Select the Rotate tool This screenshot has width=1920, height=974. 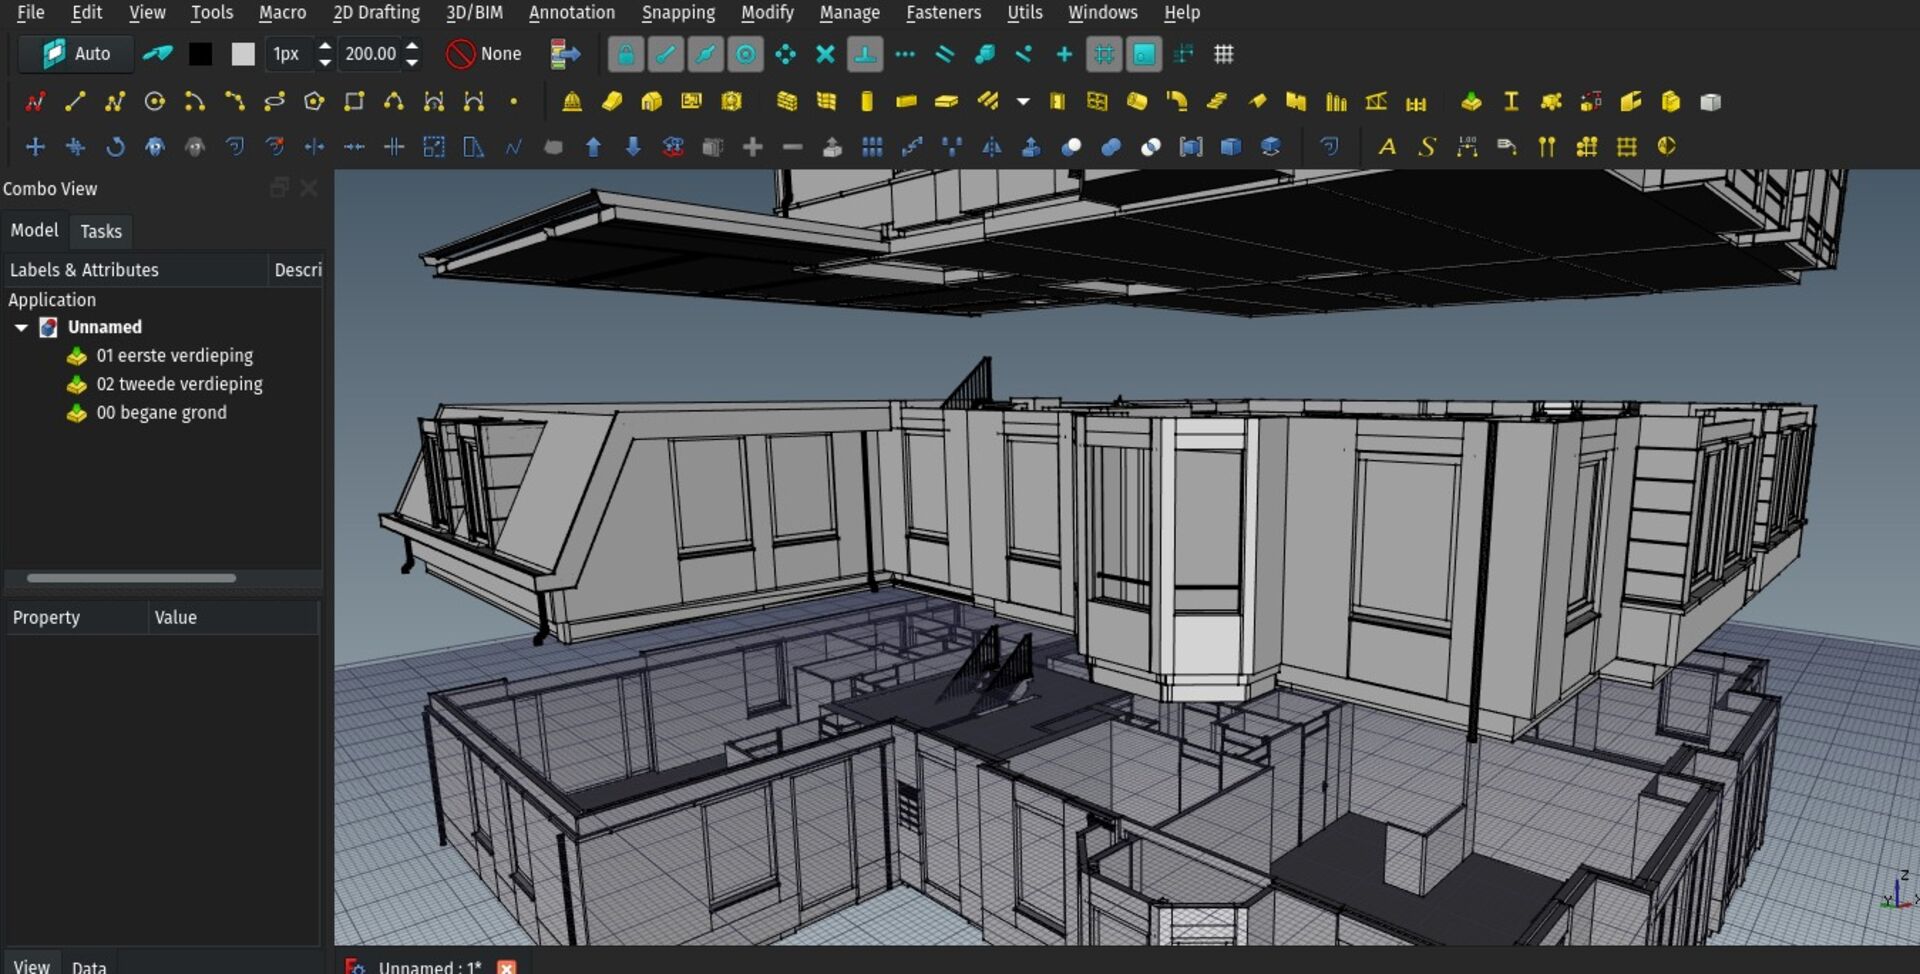click(115, 147)
